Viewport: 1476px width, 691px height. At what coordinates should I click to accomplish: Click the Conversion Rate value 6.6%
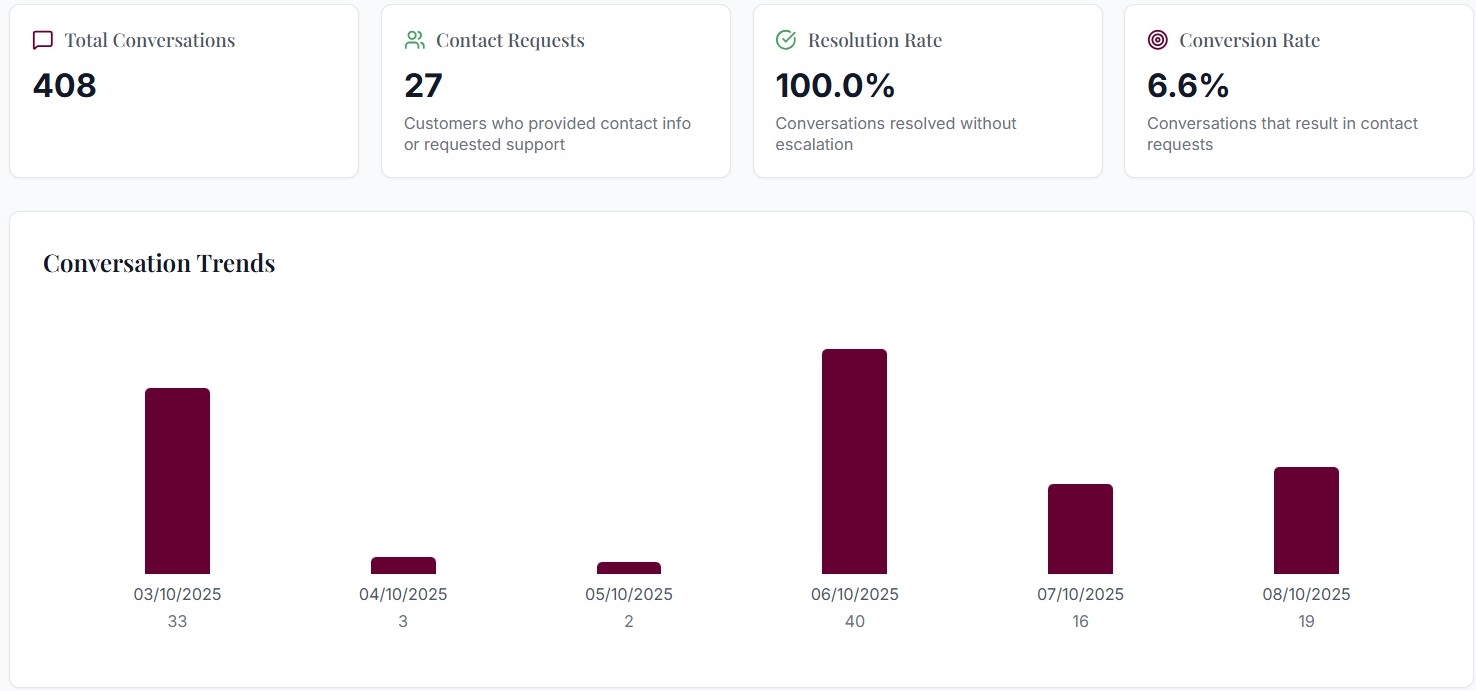pyautogui.click(x=1187, y=86)
